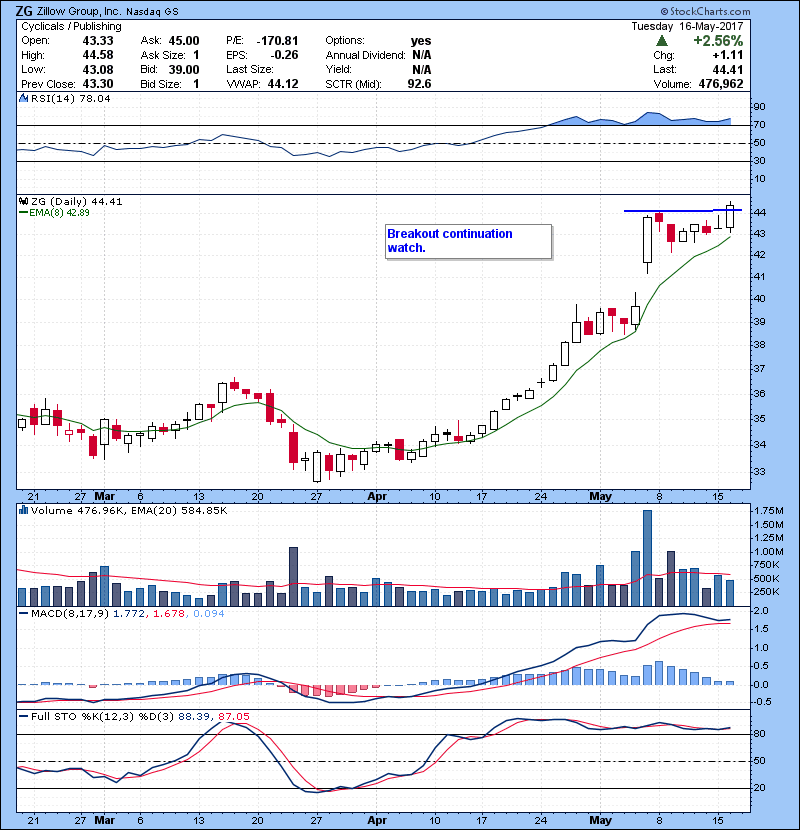The height and width of the screenshot is (830, 800).
Task: Click the green up-arrow change indicator
Action: click(x=661, y=41)
